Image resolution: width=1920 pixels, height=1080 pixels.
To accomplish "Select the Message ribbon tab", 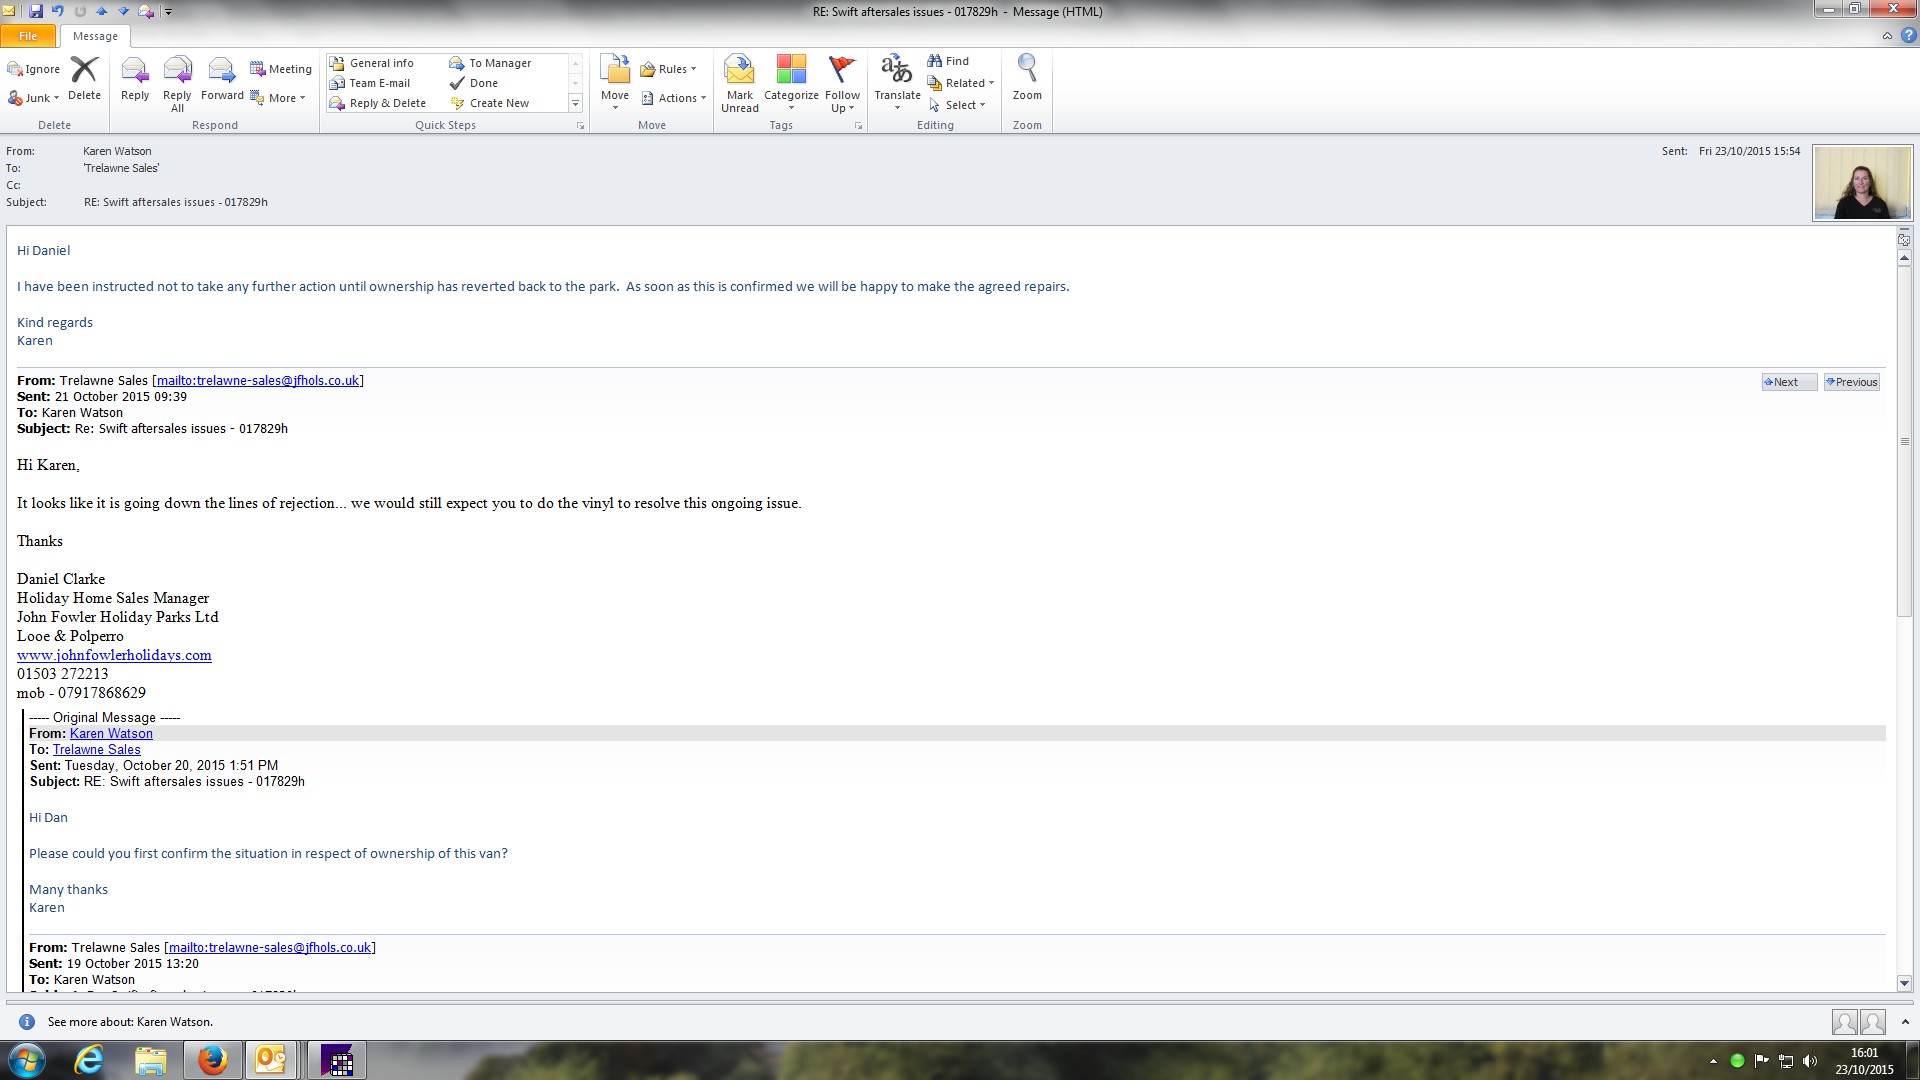I will (95, 36).
